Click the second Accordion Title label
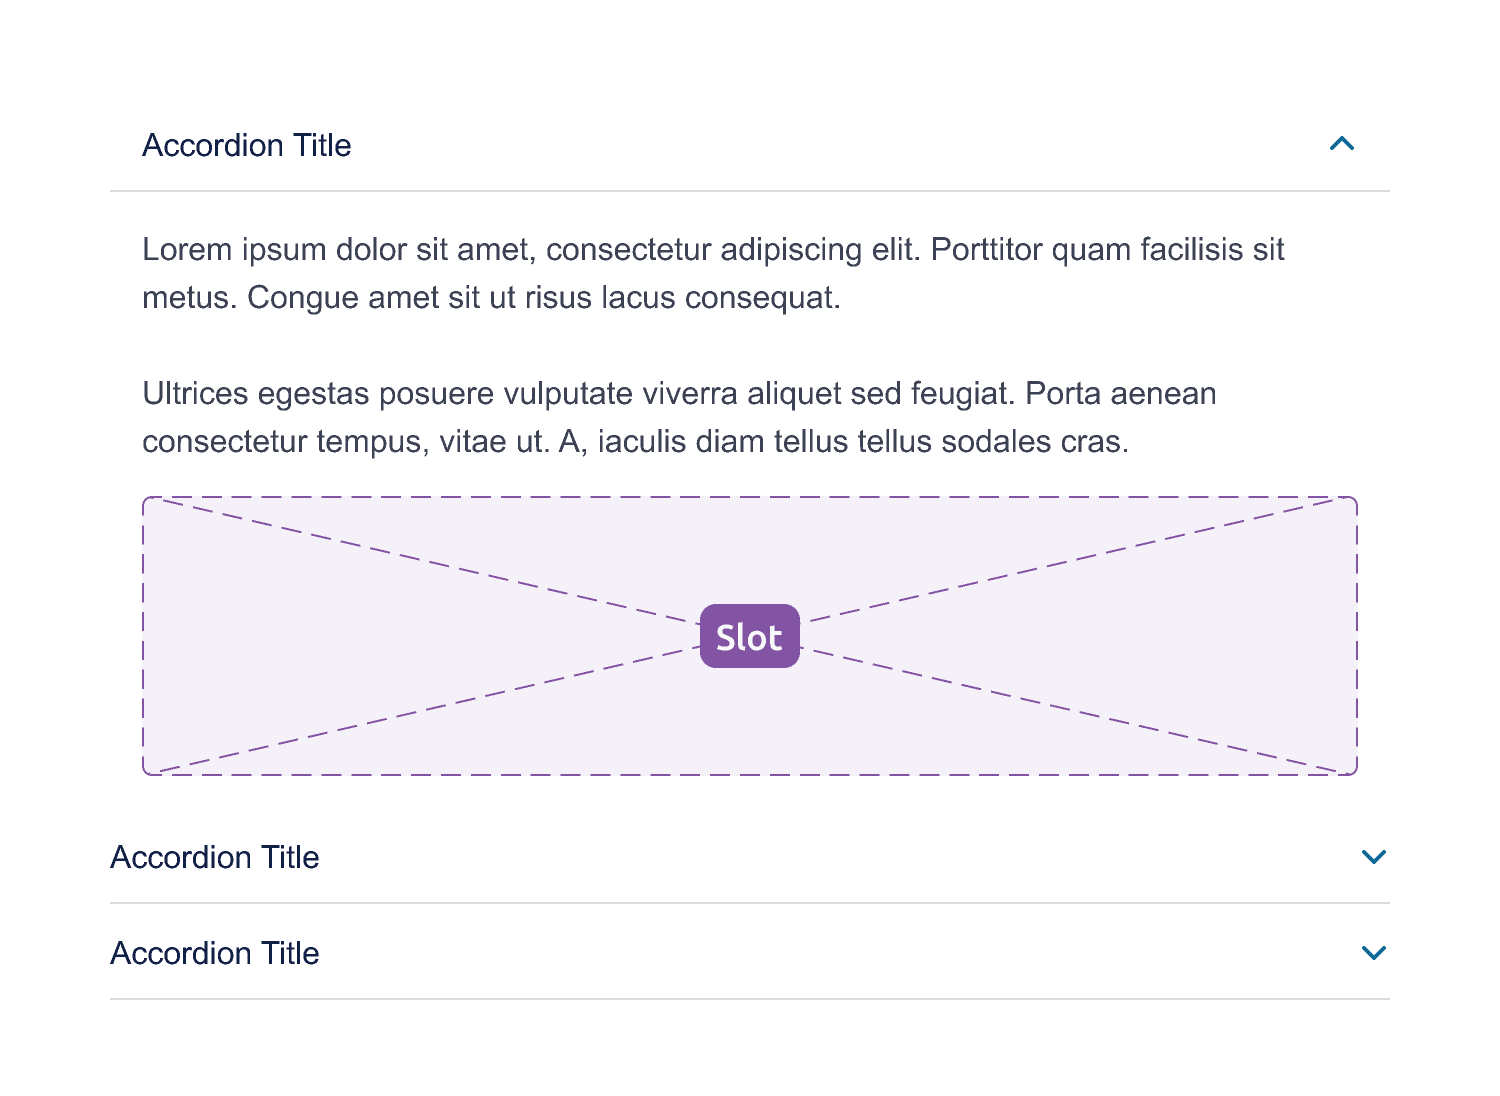 (214, 856)
